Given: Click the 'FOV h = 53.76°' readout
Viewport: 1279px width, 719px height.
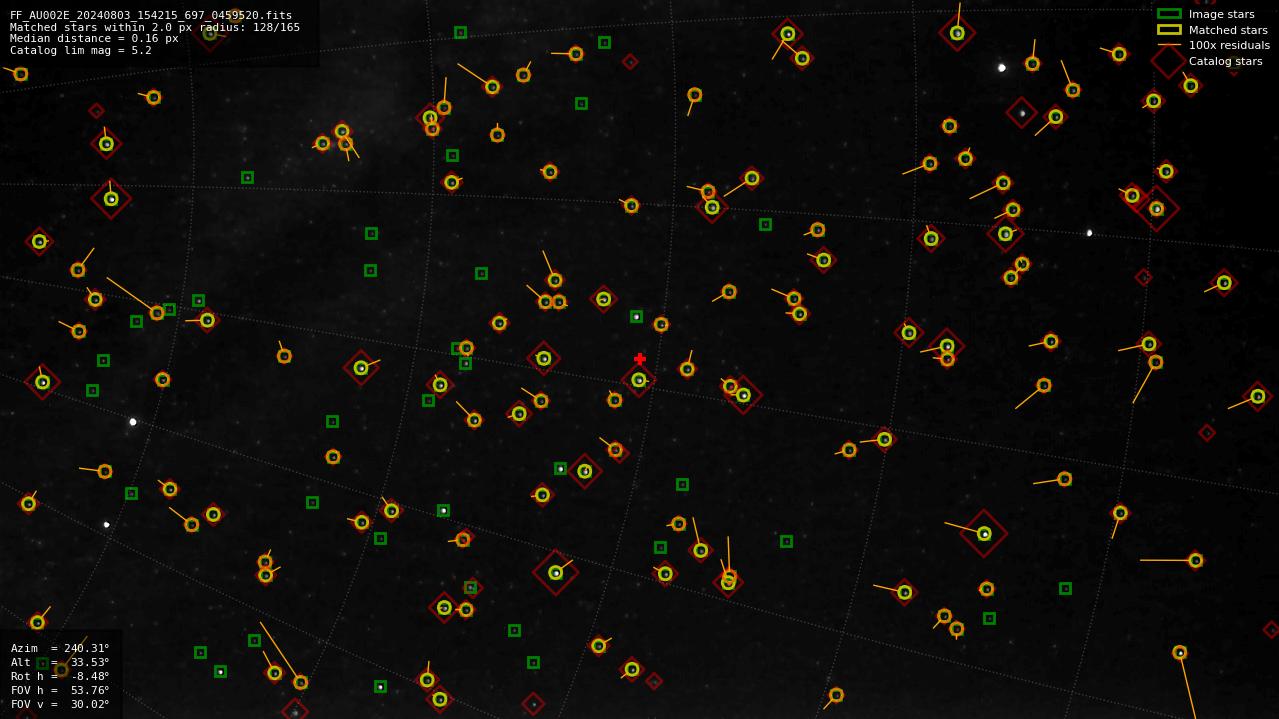Looking at the screenshot, I should (x=60, y=690).
